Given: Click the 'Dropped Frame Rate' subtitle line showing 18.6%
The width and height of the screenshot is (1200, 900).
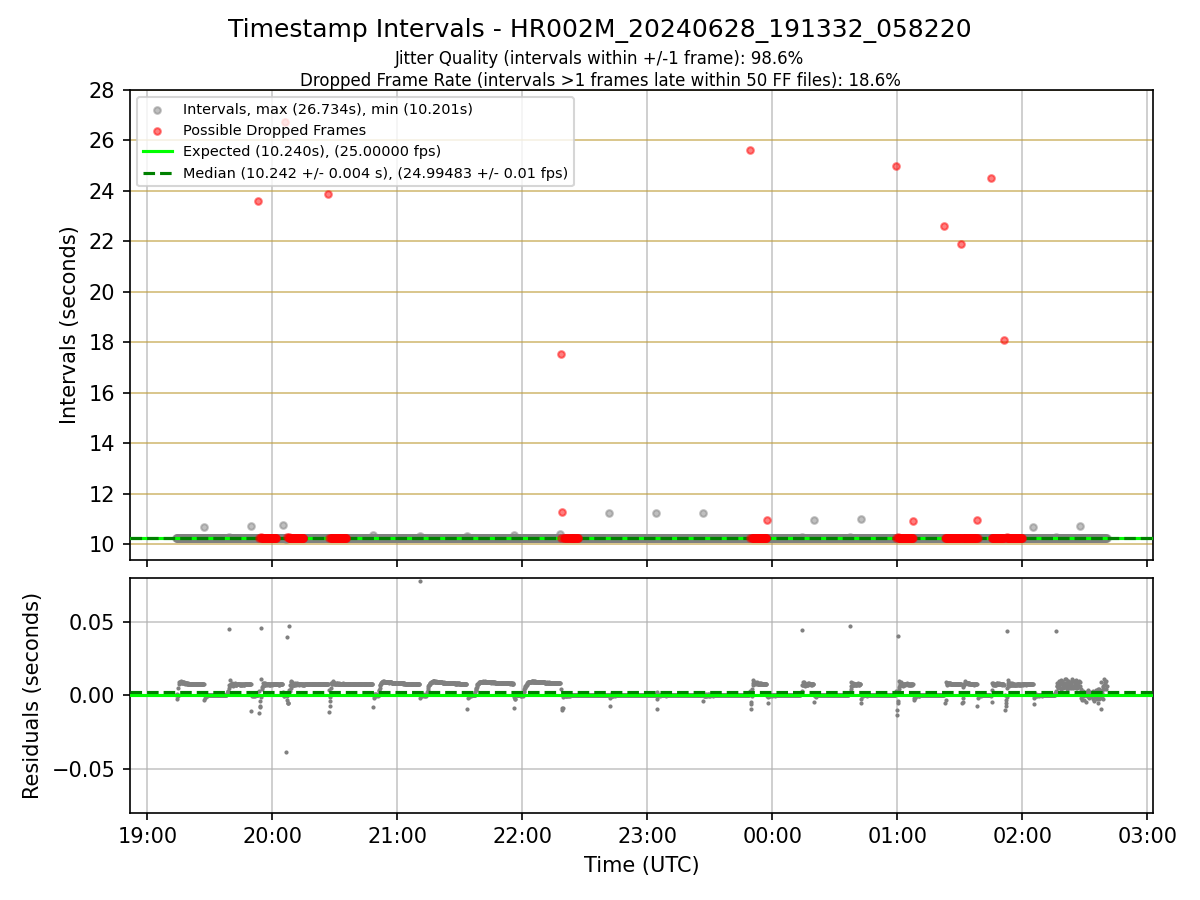Looking at the screenshot, I should (600, 79).
